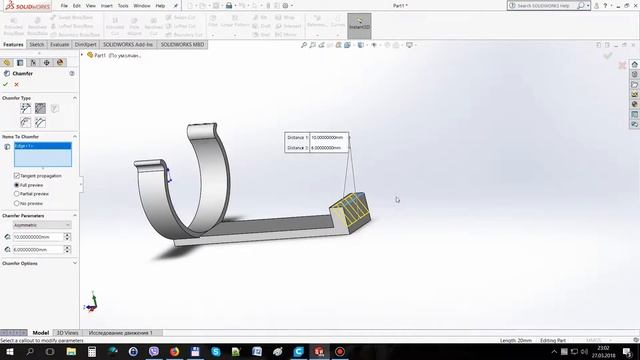Open the DimXpertManager tab icon

click(47, 62)
